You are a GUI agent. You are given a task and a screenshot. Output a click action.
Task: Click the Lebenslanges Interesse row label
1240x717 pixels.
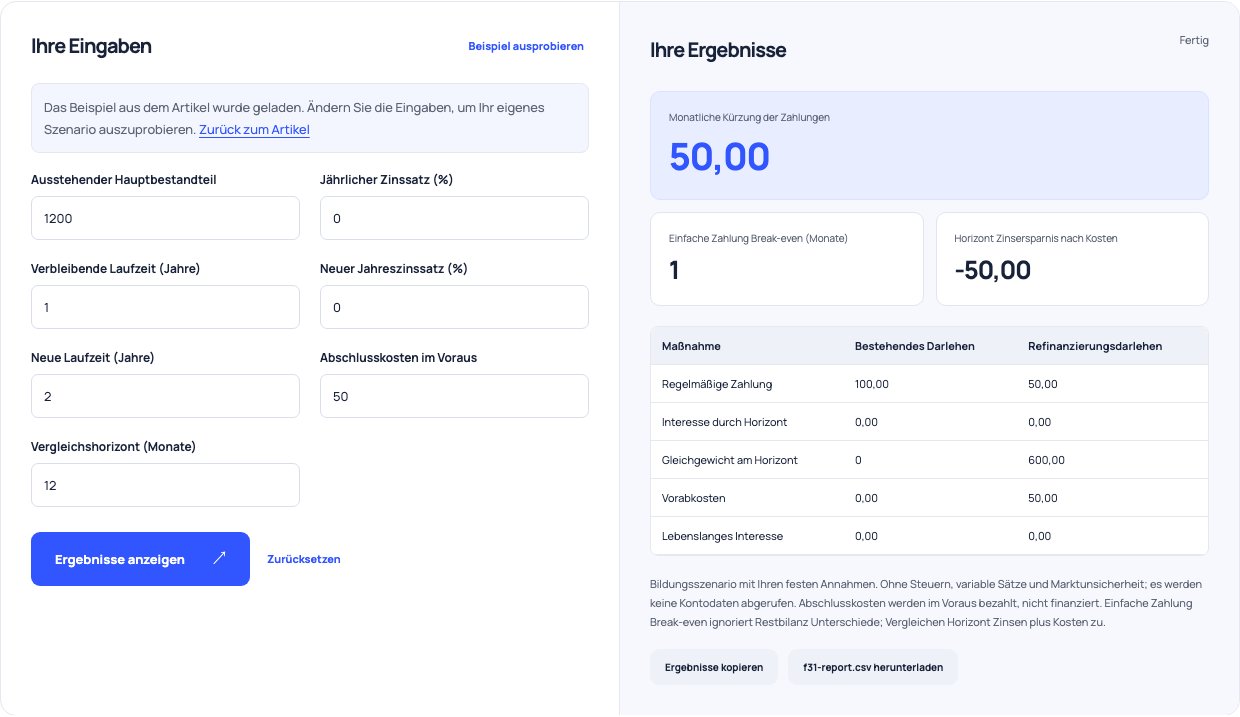pos(722,536)
